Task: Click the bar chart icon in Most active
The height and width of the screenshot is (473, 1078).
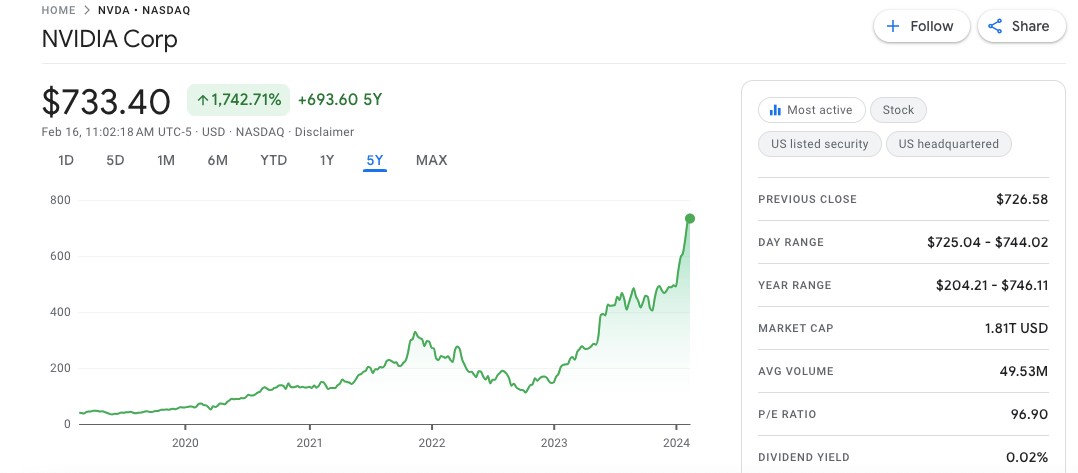Action: tap(775, 110)
